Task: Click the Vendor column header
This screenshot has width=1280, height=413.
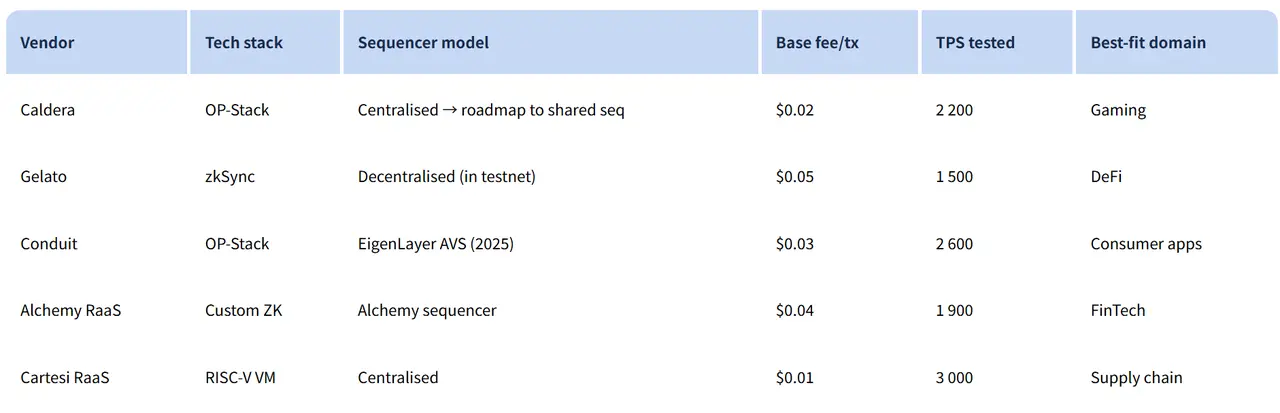Action: click(x=47, y=43)
